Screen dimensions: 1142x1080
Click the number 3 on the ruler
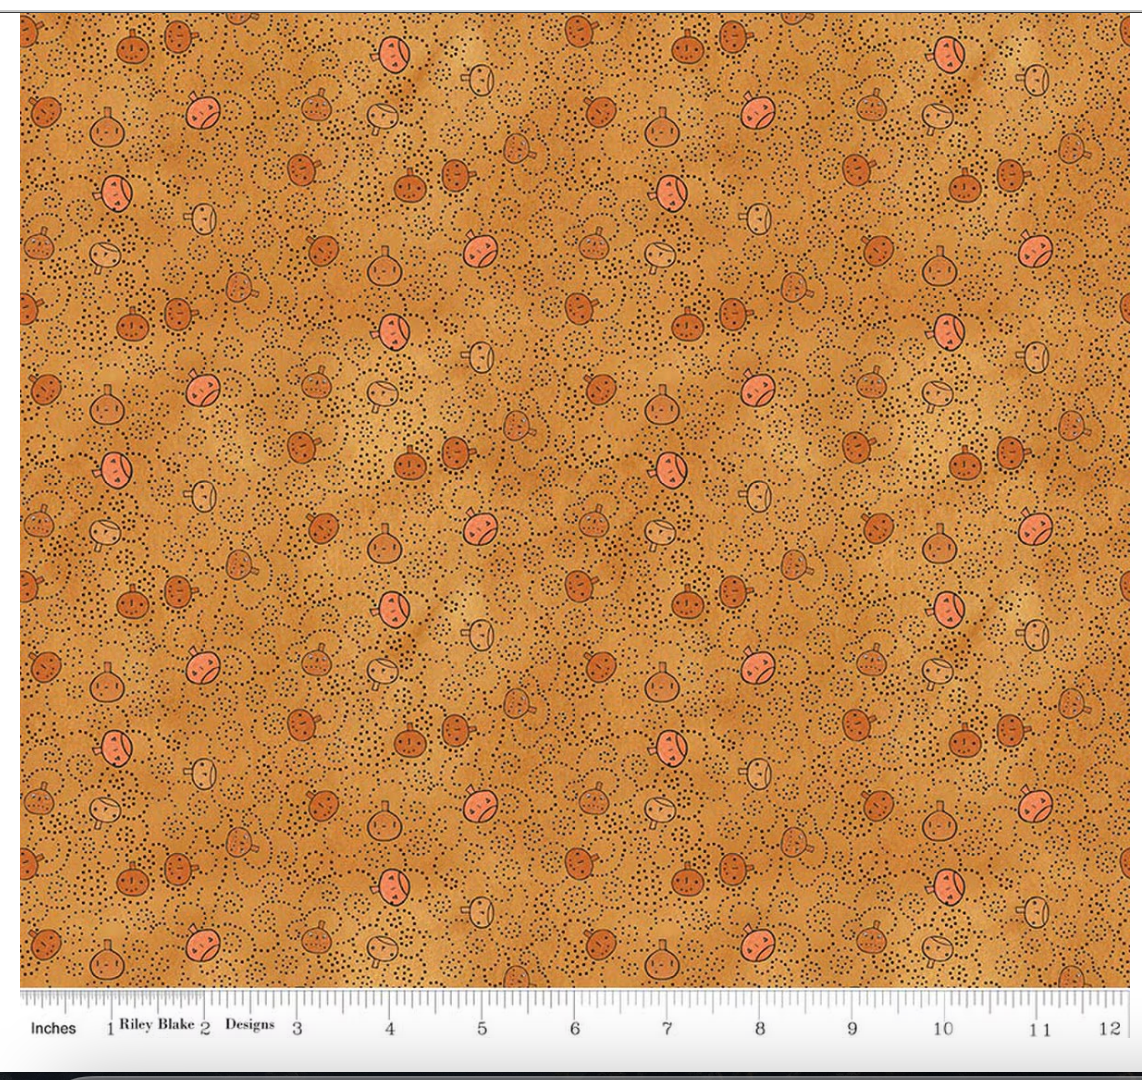tap(297, 1028)
